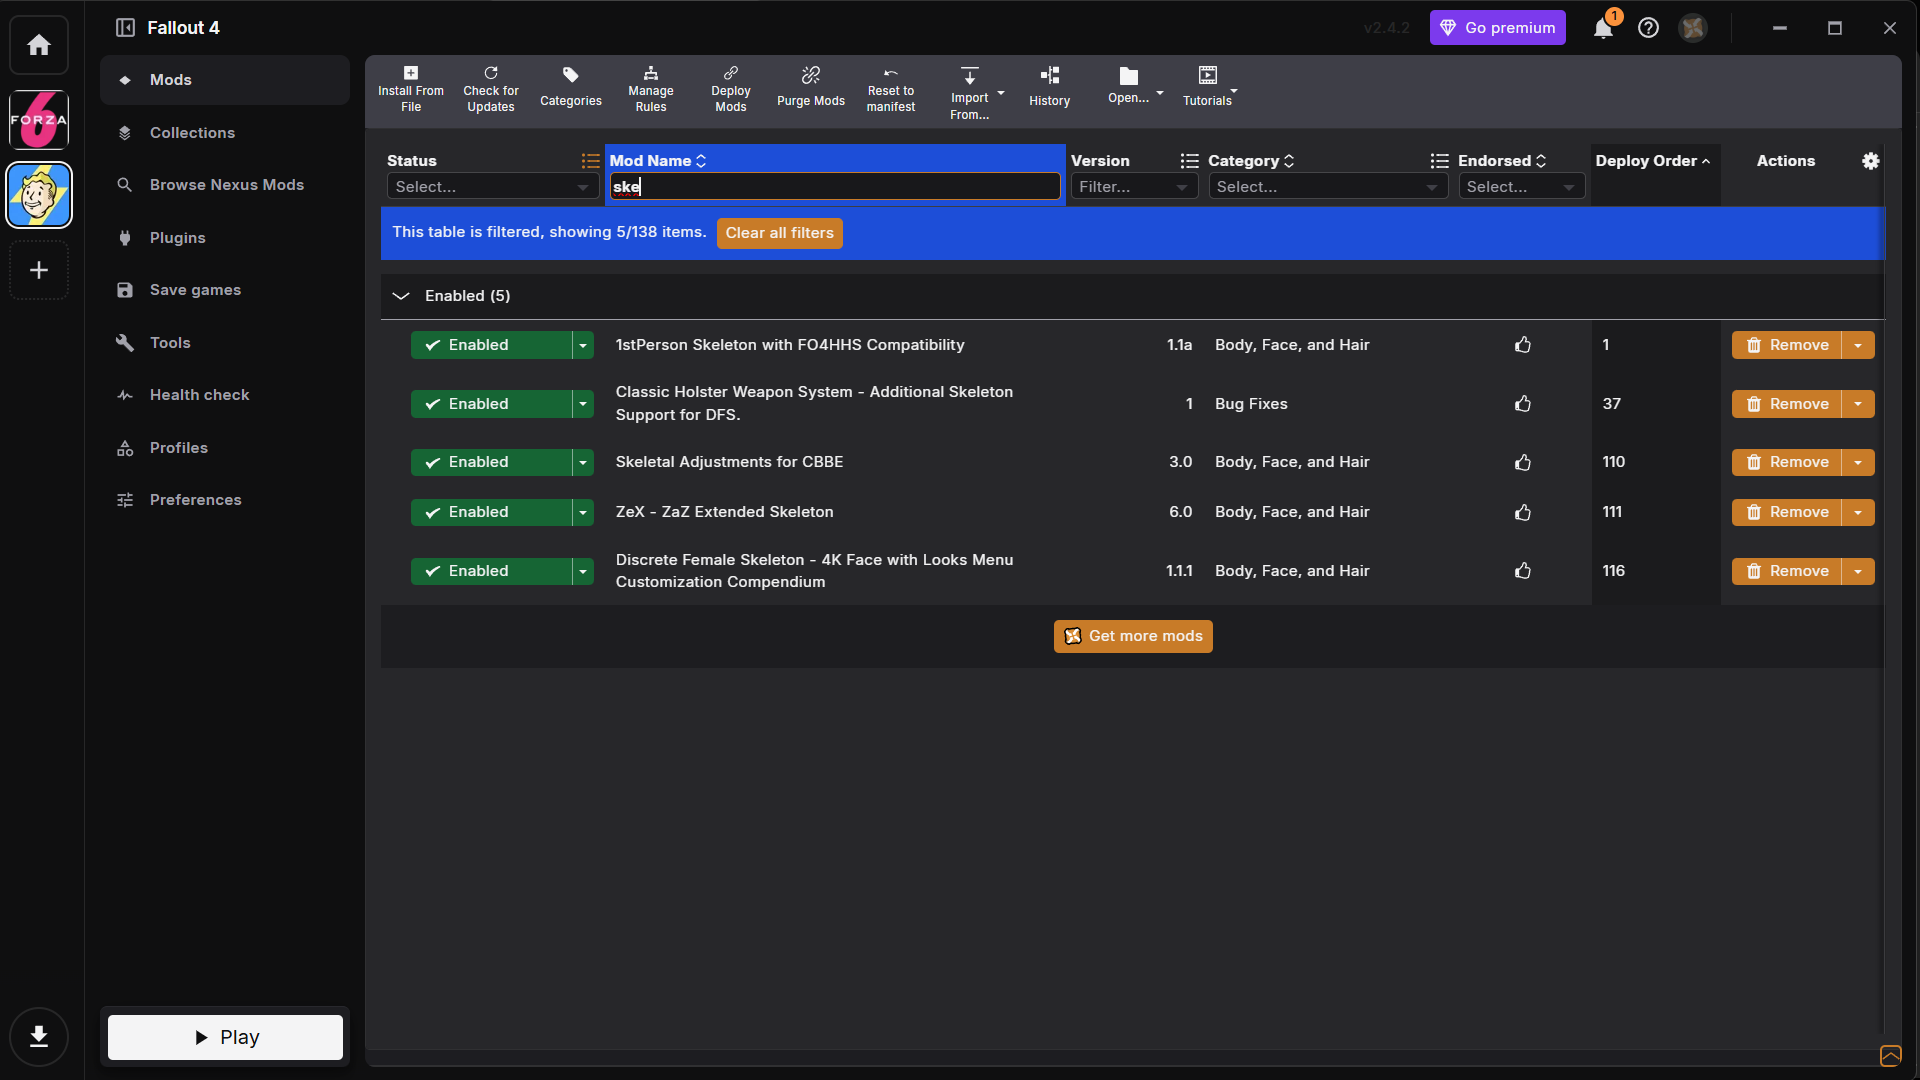Deploy Mods from the toolbar
The height and width of the screenshot is (1080, 1920).
pyautogui.click(x=731, y=90)
